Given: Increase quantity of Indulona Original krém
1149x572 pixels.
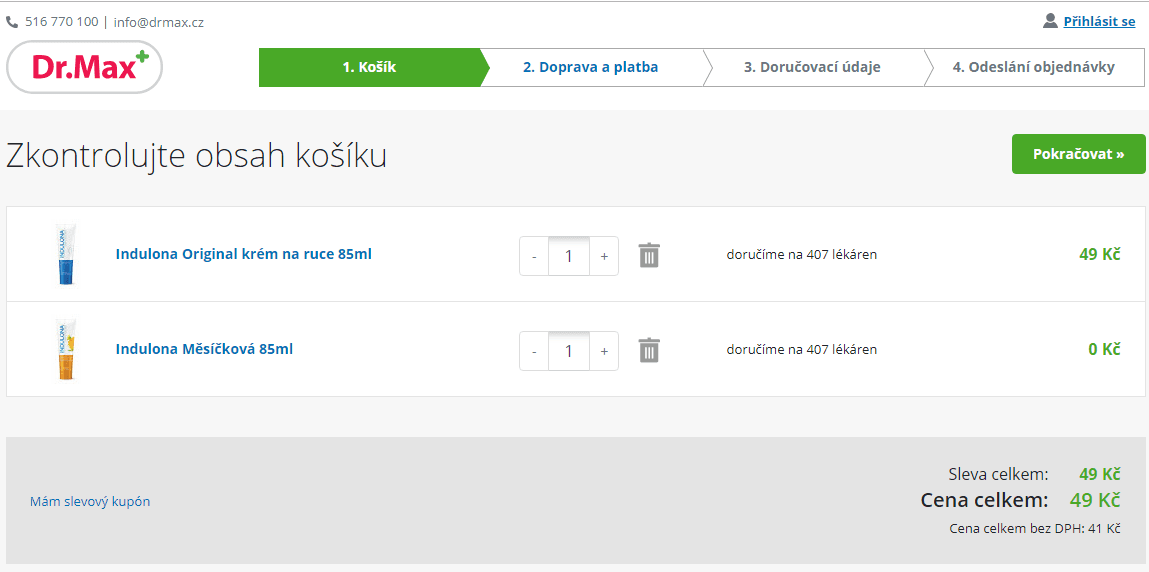Looking at the screenshot, I should click(604, 256).
